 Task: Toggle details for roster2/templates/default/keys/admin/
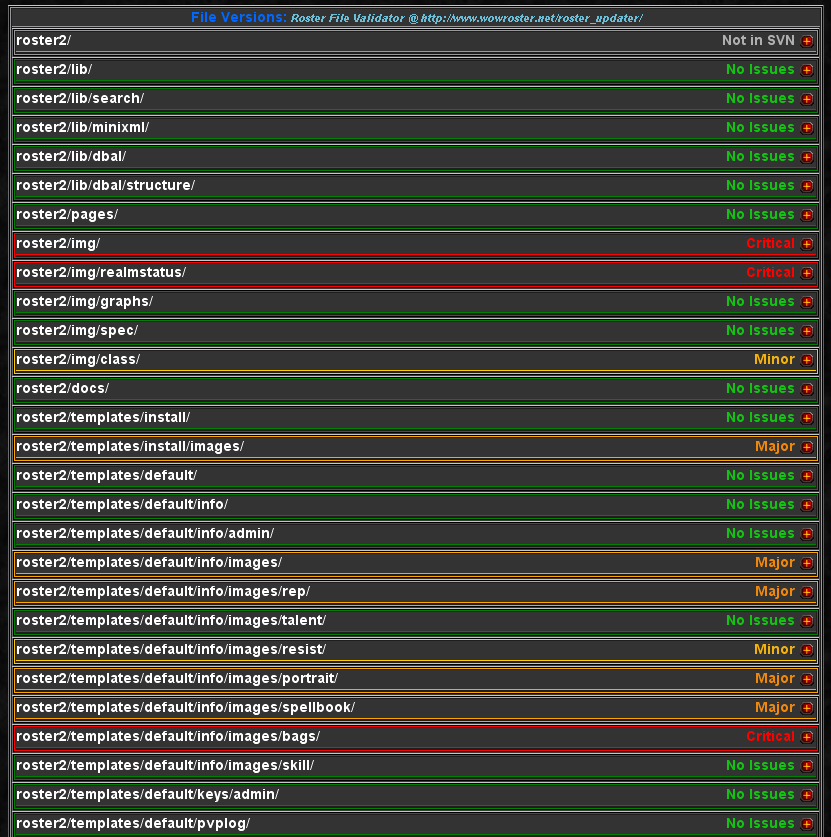click(x=807, y=795)
